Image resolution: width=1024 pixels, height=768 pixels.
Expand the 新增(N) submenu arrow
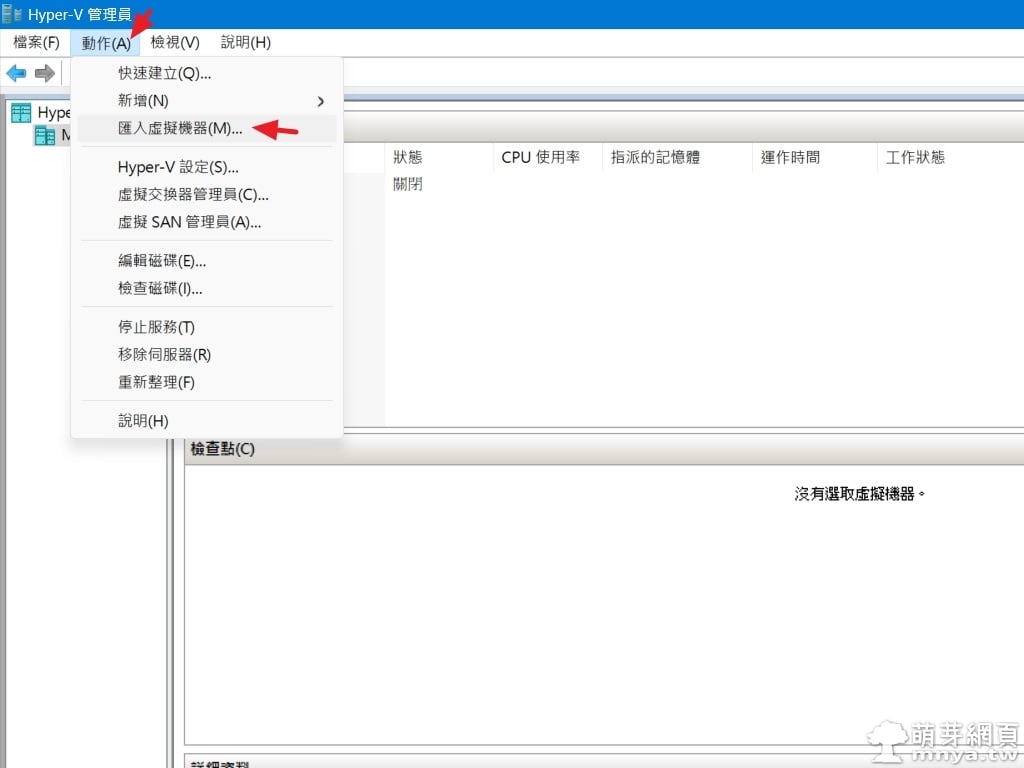(x=321, y=101)
